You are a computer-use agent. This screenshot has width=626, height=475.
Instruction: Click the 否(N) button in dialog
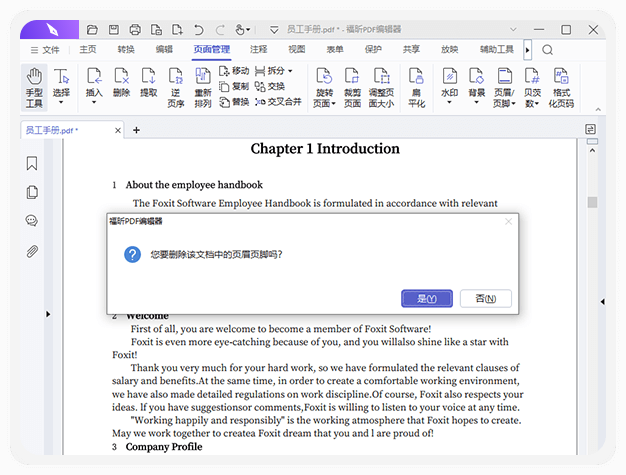[x=485, y=299]
